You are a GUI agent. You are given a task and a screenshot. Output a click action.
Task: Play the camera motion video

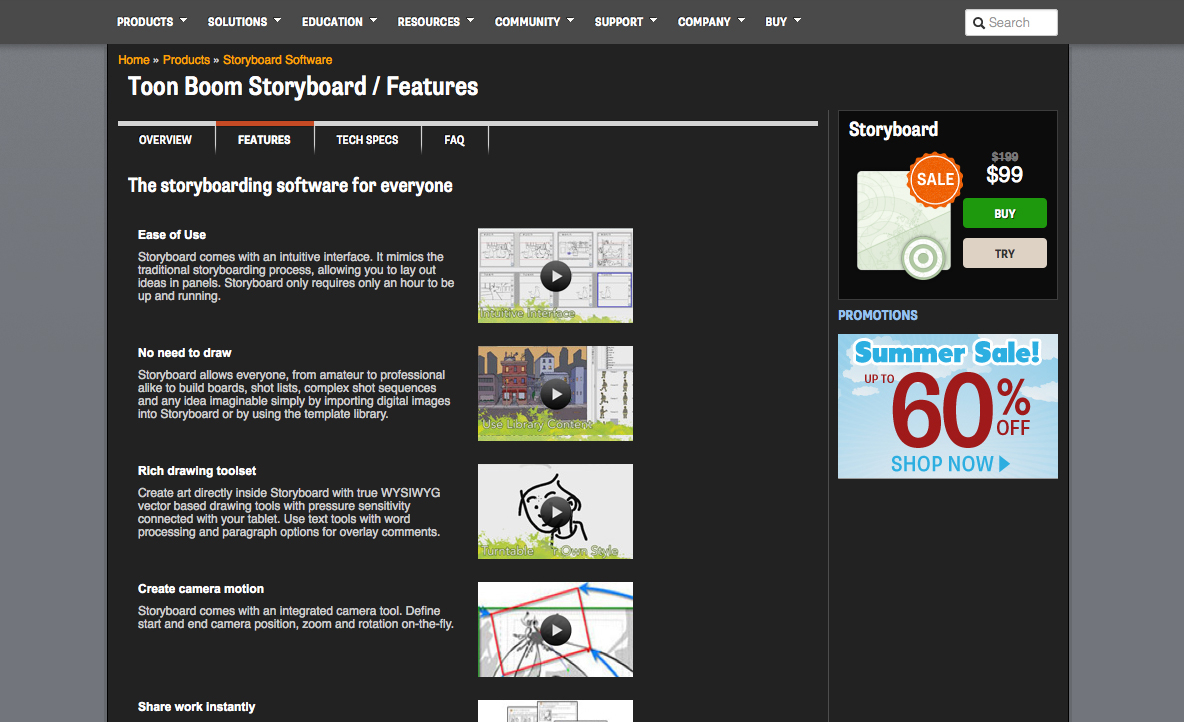556,629
